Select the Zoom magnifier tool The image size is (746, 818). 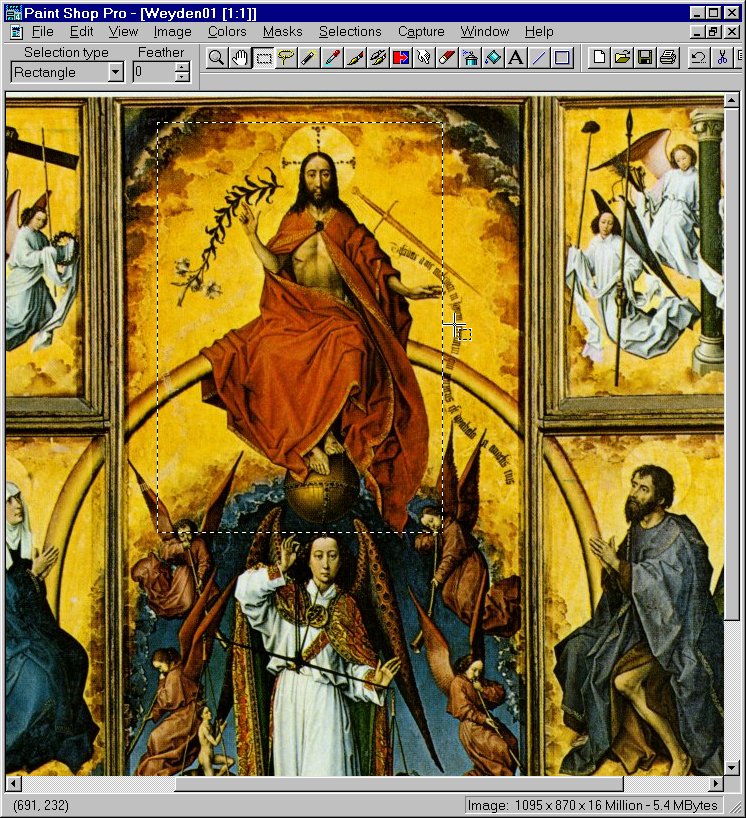(216, 58)
